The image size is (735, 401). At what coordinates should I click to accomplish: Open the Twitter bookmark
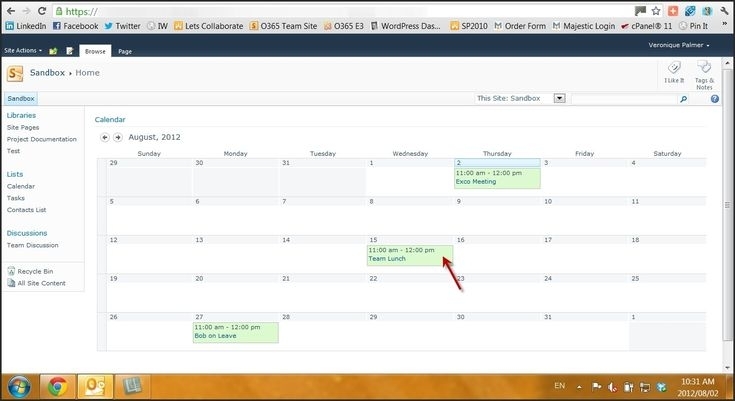(x=122, y=26)
